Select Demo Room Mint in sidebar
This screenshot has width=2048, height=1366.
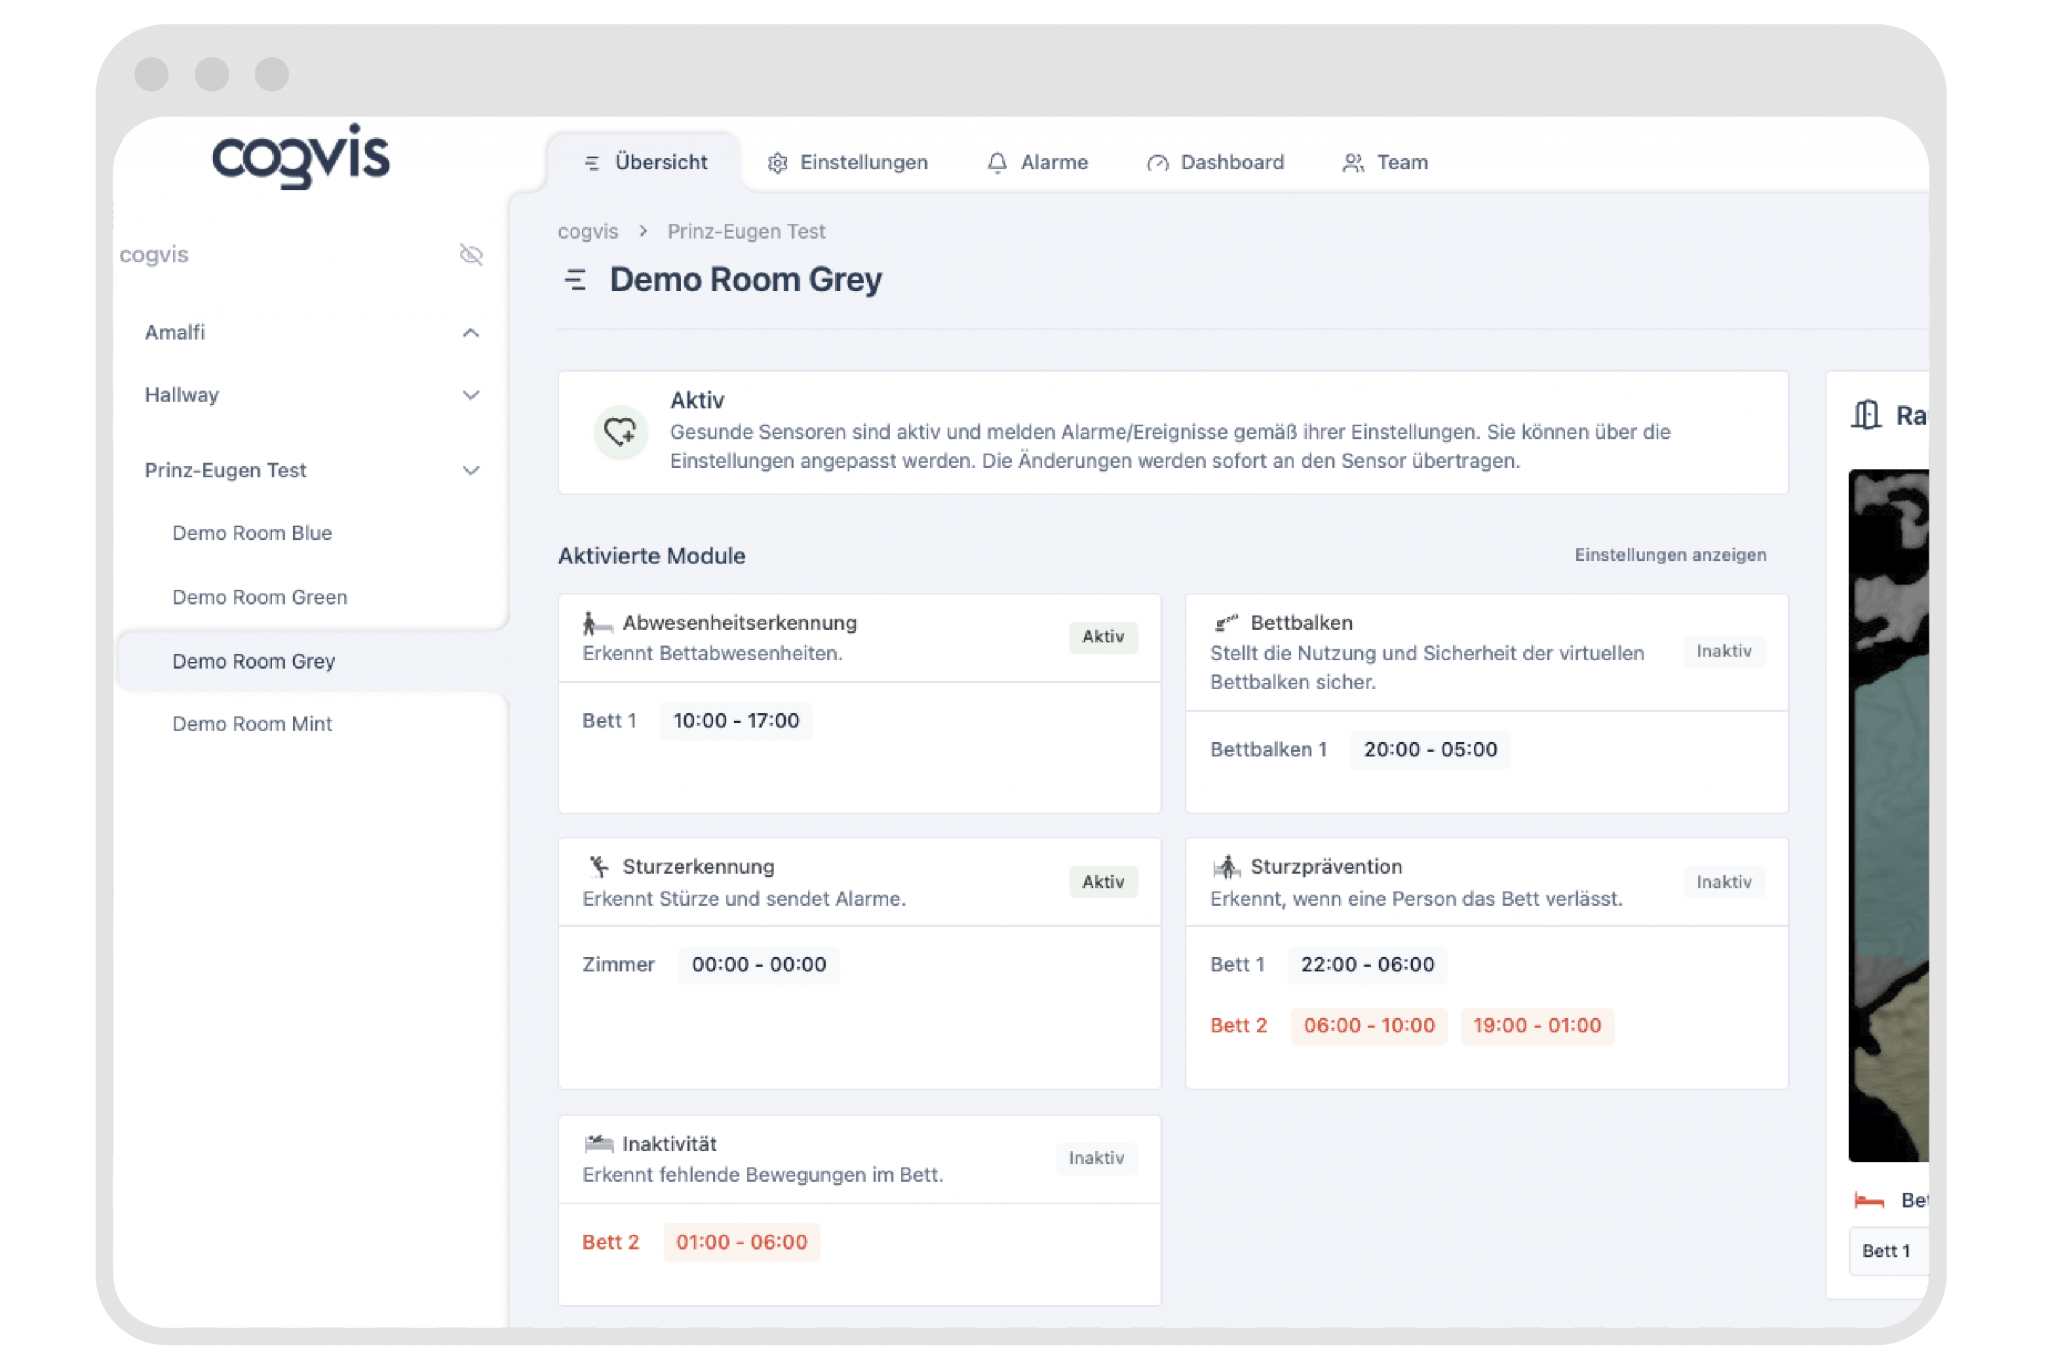[252, 724]
